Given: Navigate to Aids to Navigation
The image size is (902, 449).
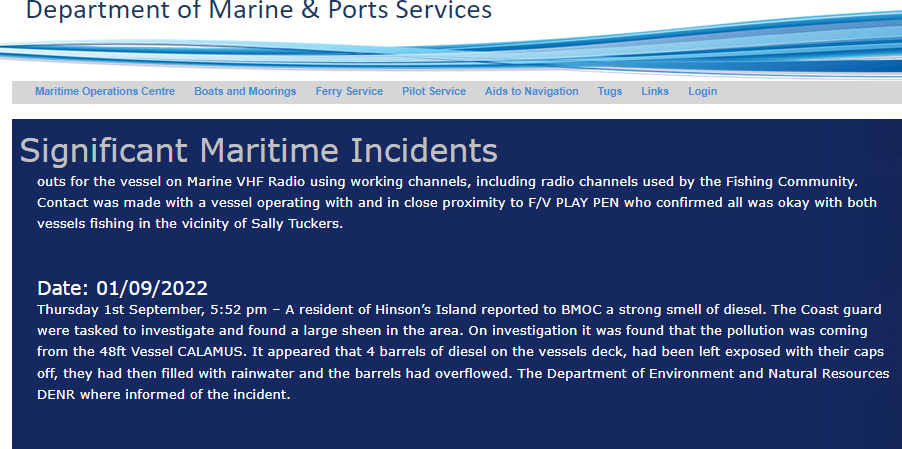Looking at the screenshot, I should 532,91.
